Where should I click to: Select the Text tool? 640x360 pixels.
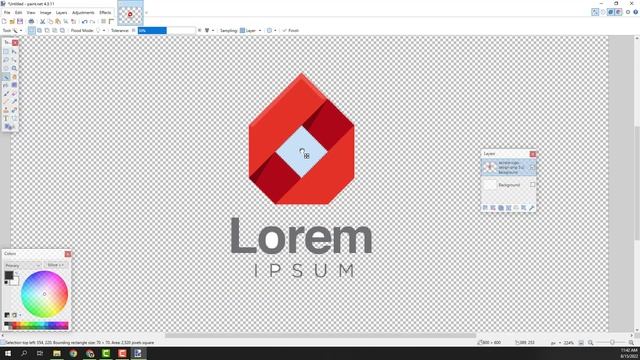(6, 118)
